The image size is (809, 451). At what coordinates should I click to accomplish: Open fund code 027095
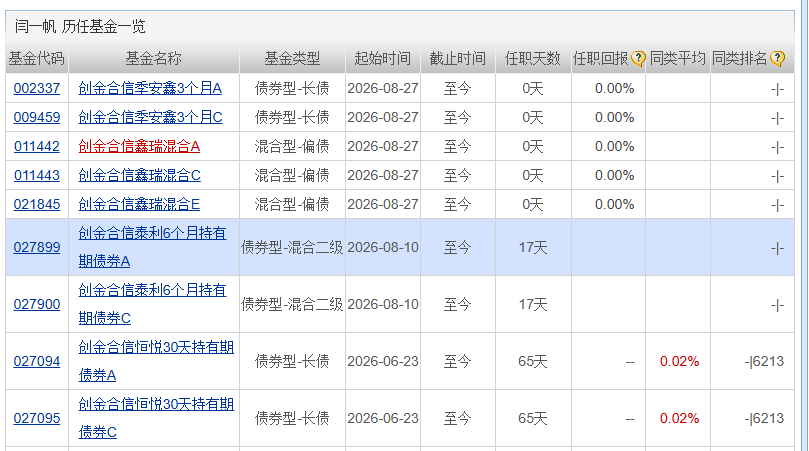click(37, 418)
